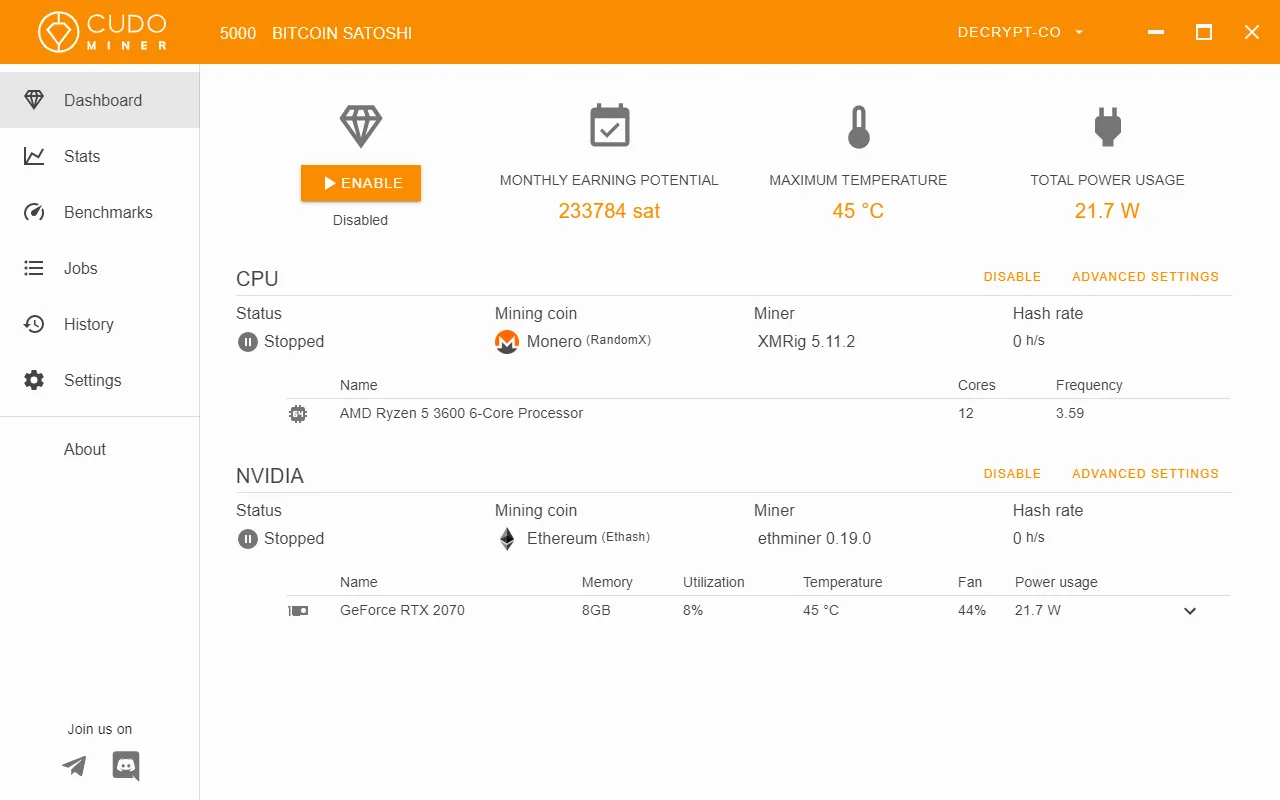Open the Benchmarks page
The width and height of the screenshot is (1280, 800).
point(107,212)
